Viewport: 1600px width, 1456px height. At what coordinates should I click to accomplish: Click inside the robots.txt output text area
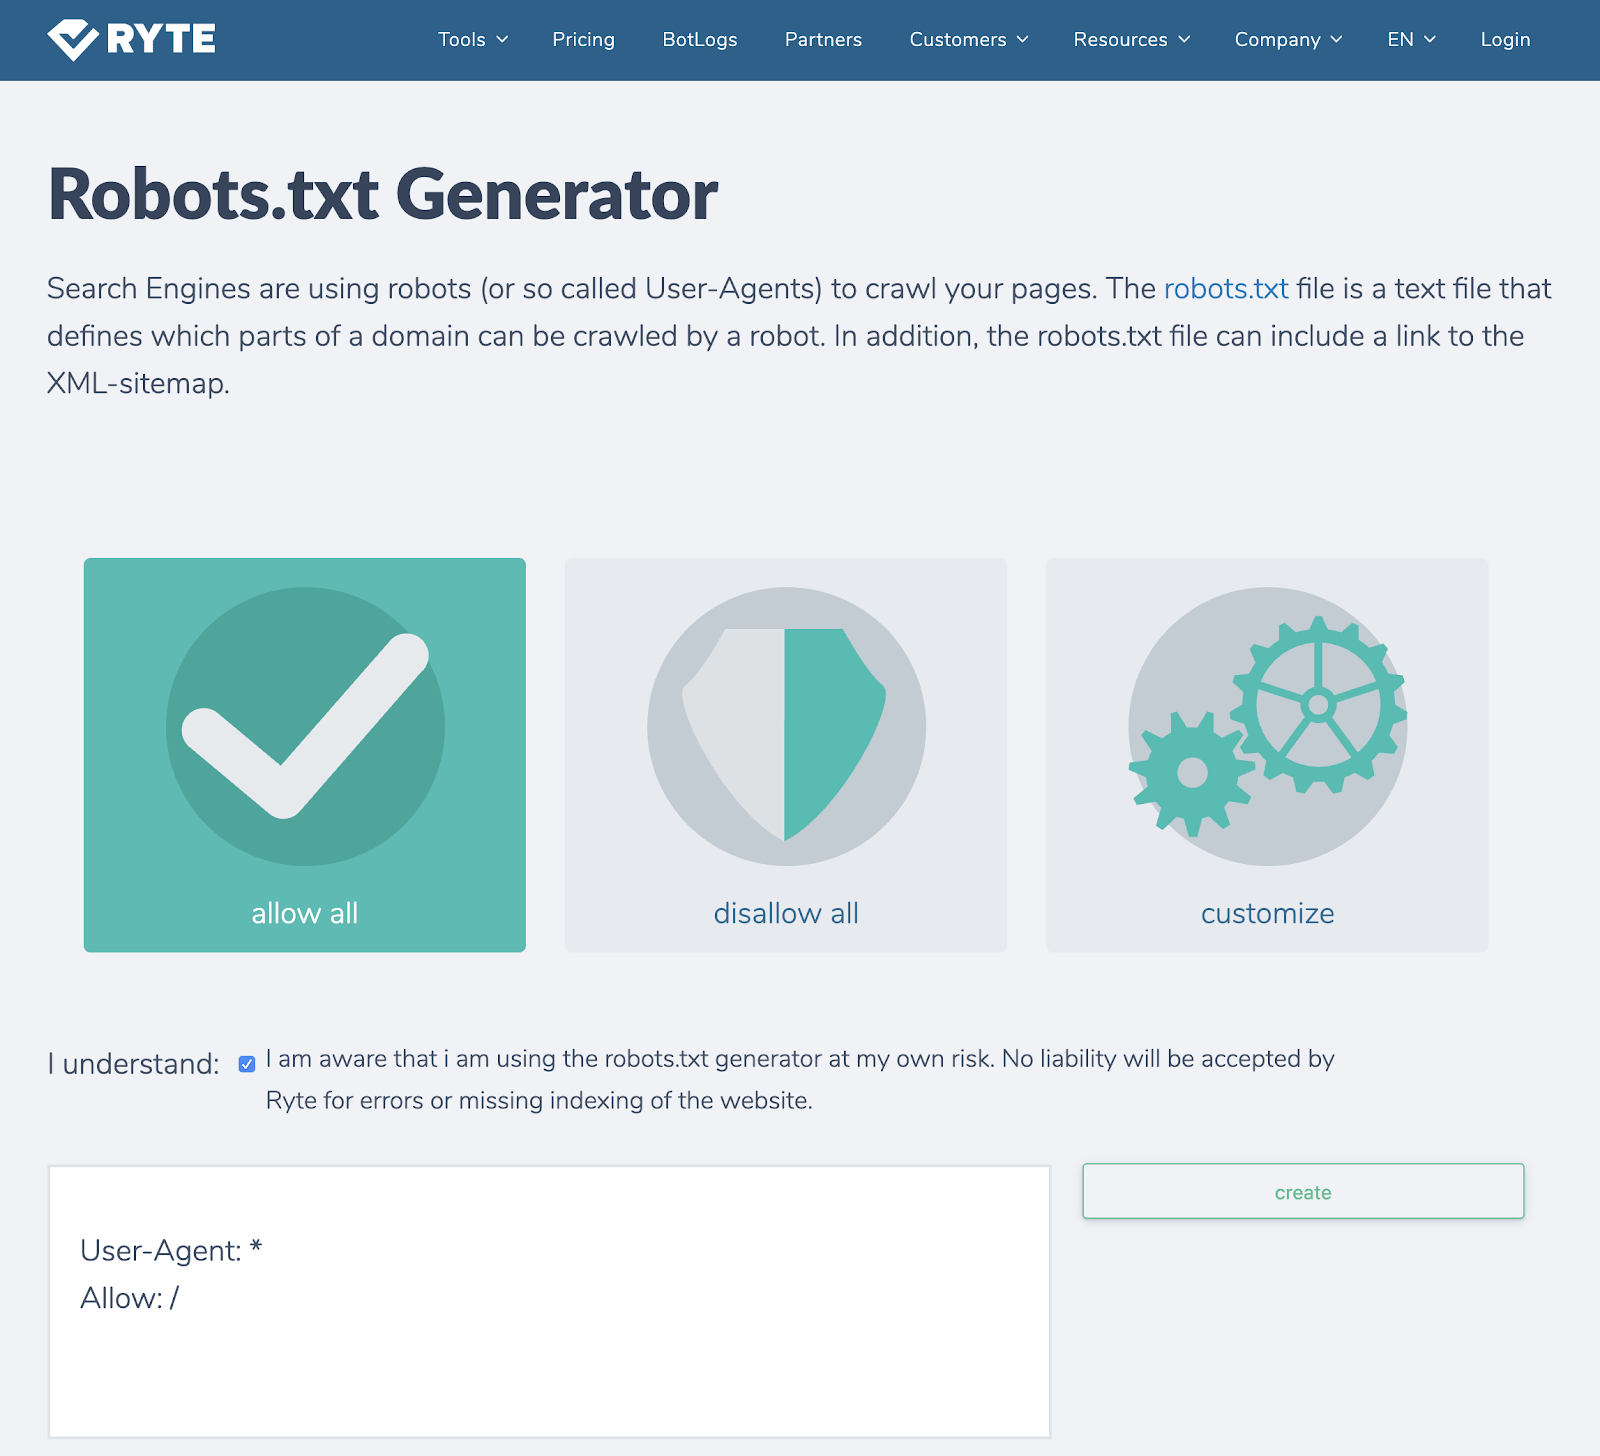coord(549,1300)
